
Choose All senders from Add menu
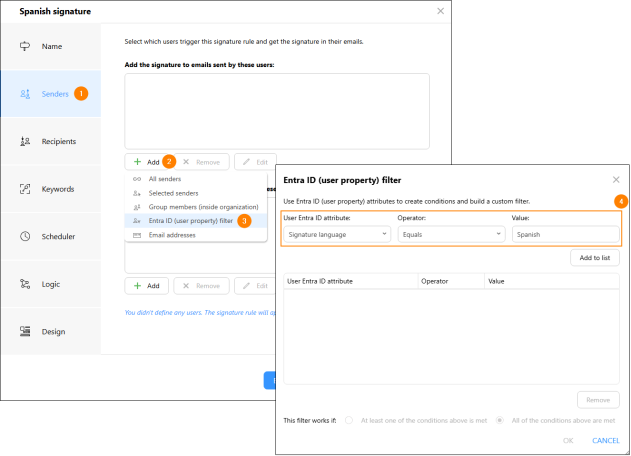pos(196,179)
